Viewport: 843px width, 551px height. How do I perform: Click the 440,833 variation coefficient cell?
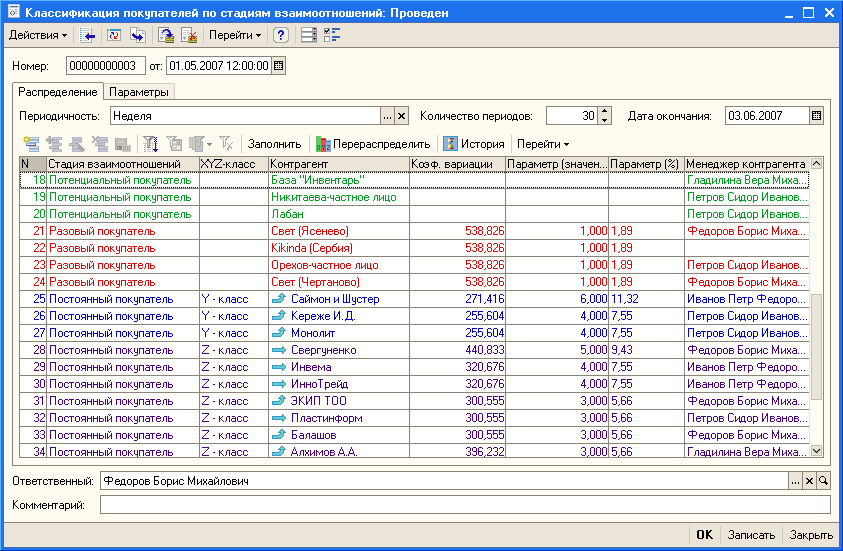pos(458,350)
